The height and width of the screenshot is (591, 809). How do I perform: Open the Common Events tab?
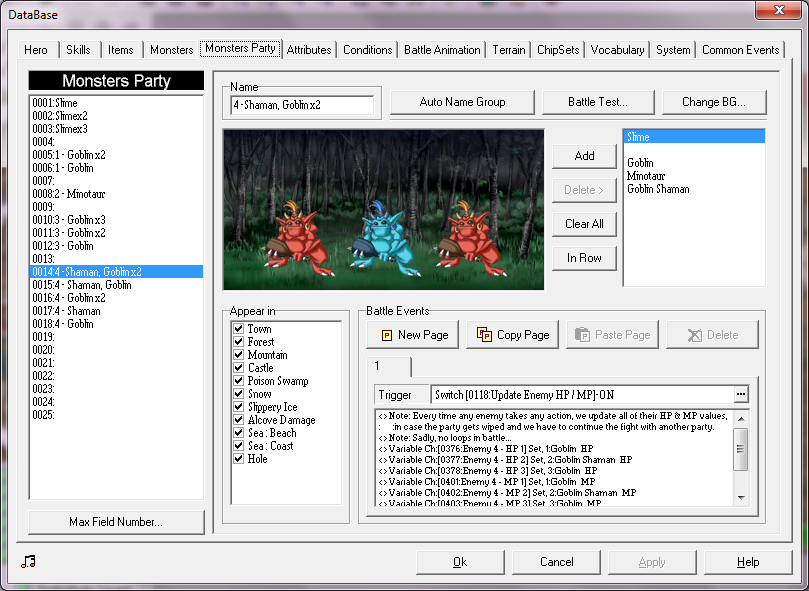pos(740,50)
